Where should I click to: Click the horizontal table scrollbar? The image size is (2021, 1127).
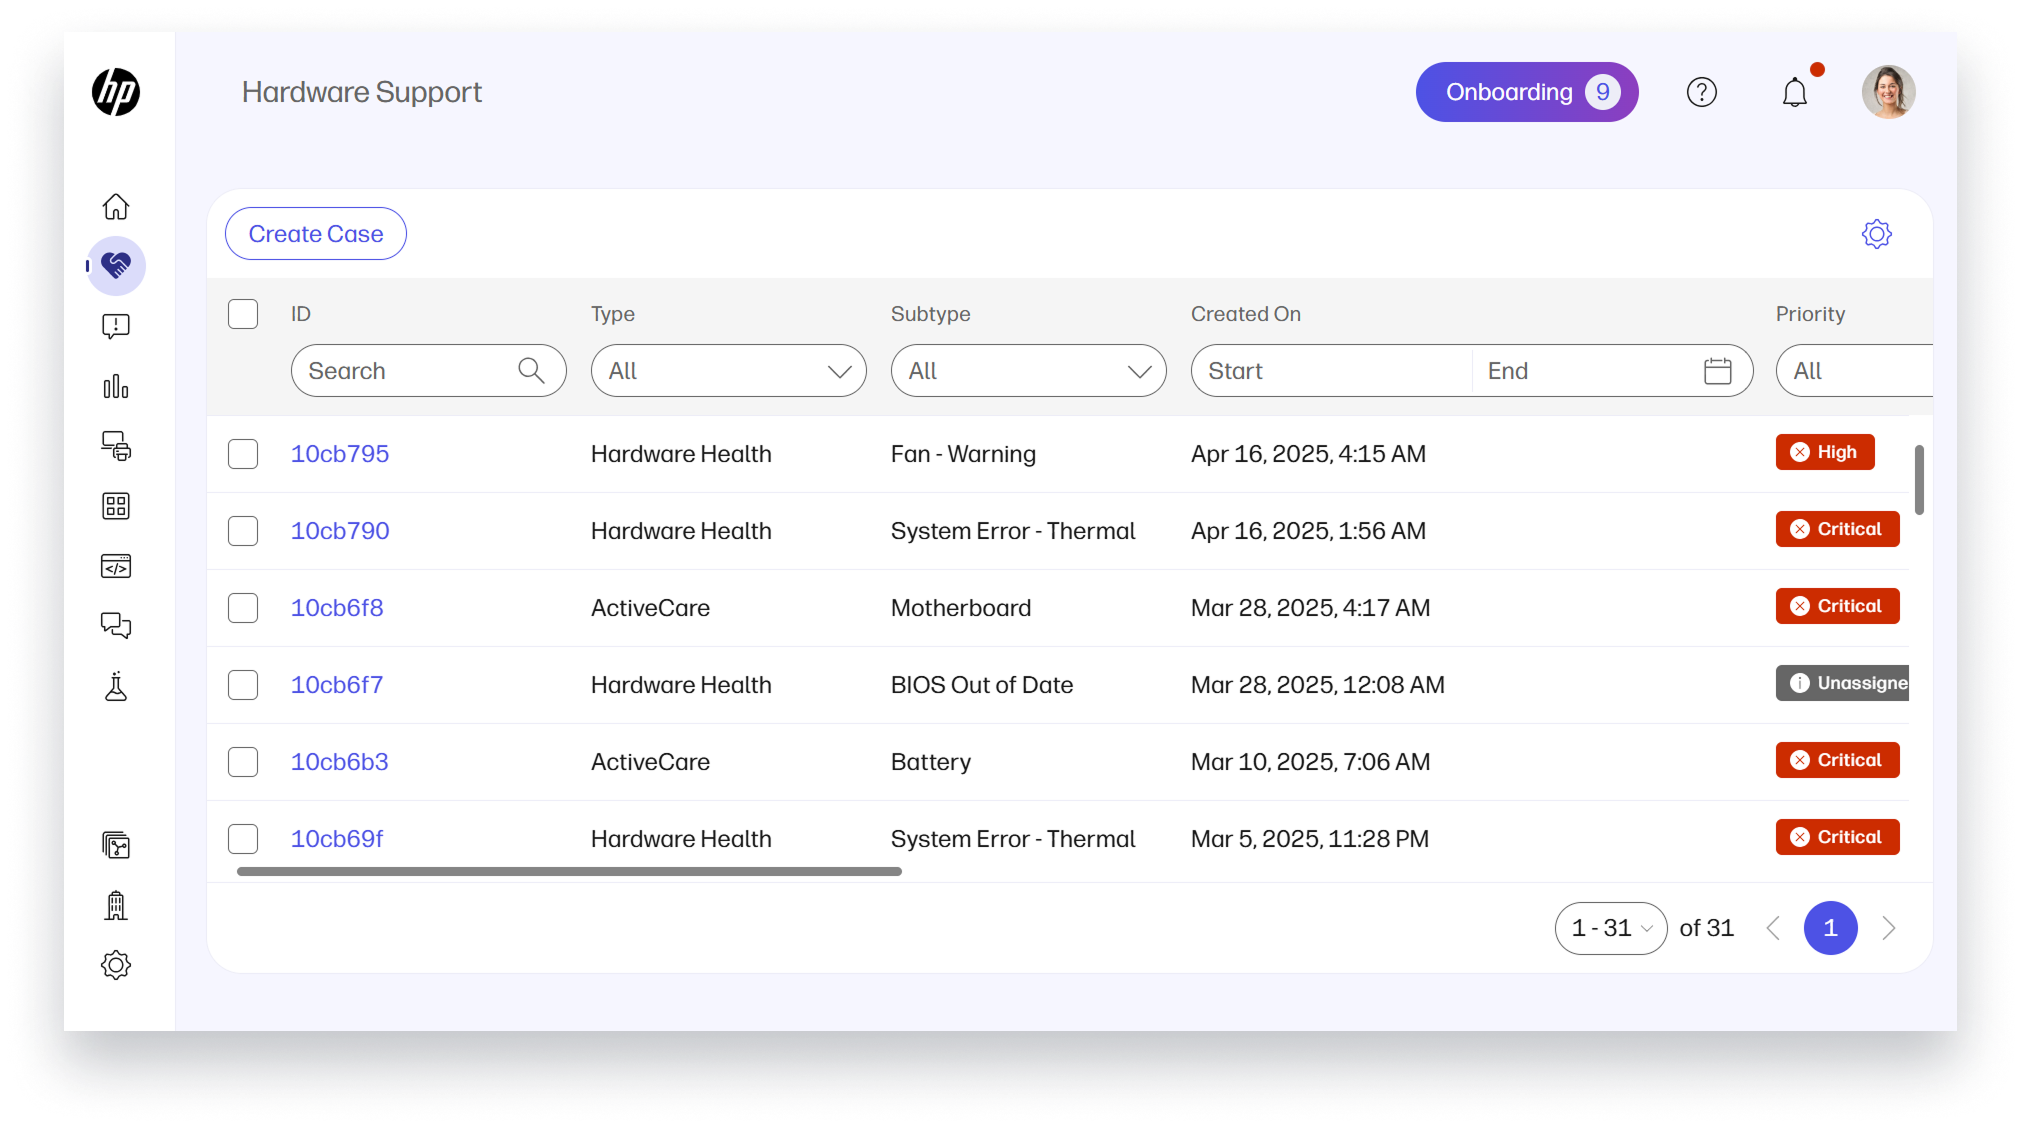pyautogui.click(x=569, y=872)
